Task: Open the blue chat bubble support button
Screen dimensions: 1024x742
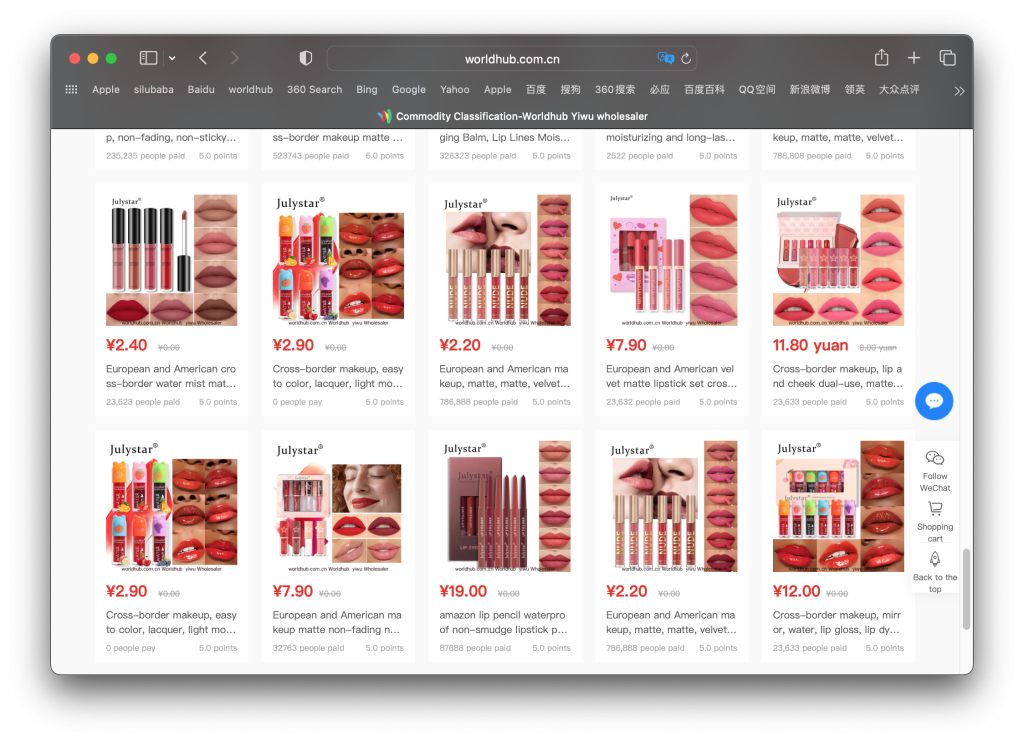Action: (x=934, y=401)
